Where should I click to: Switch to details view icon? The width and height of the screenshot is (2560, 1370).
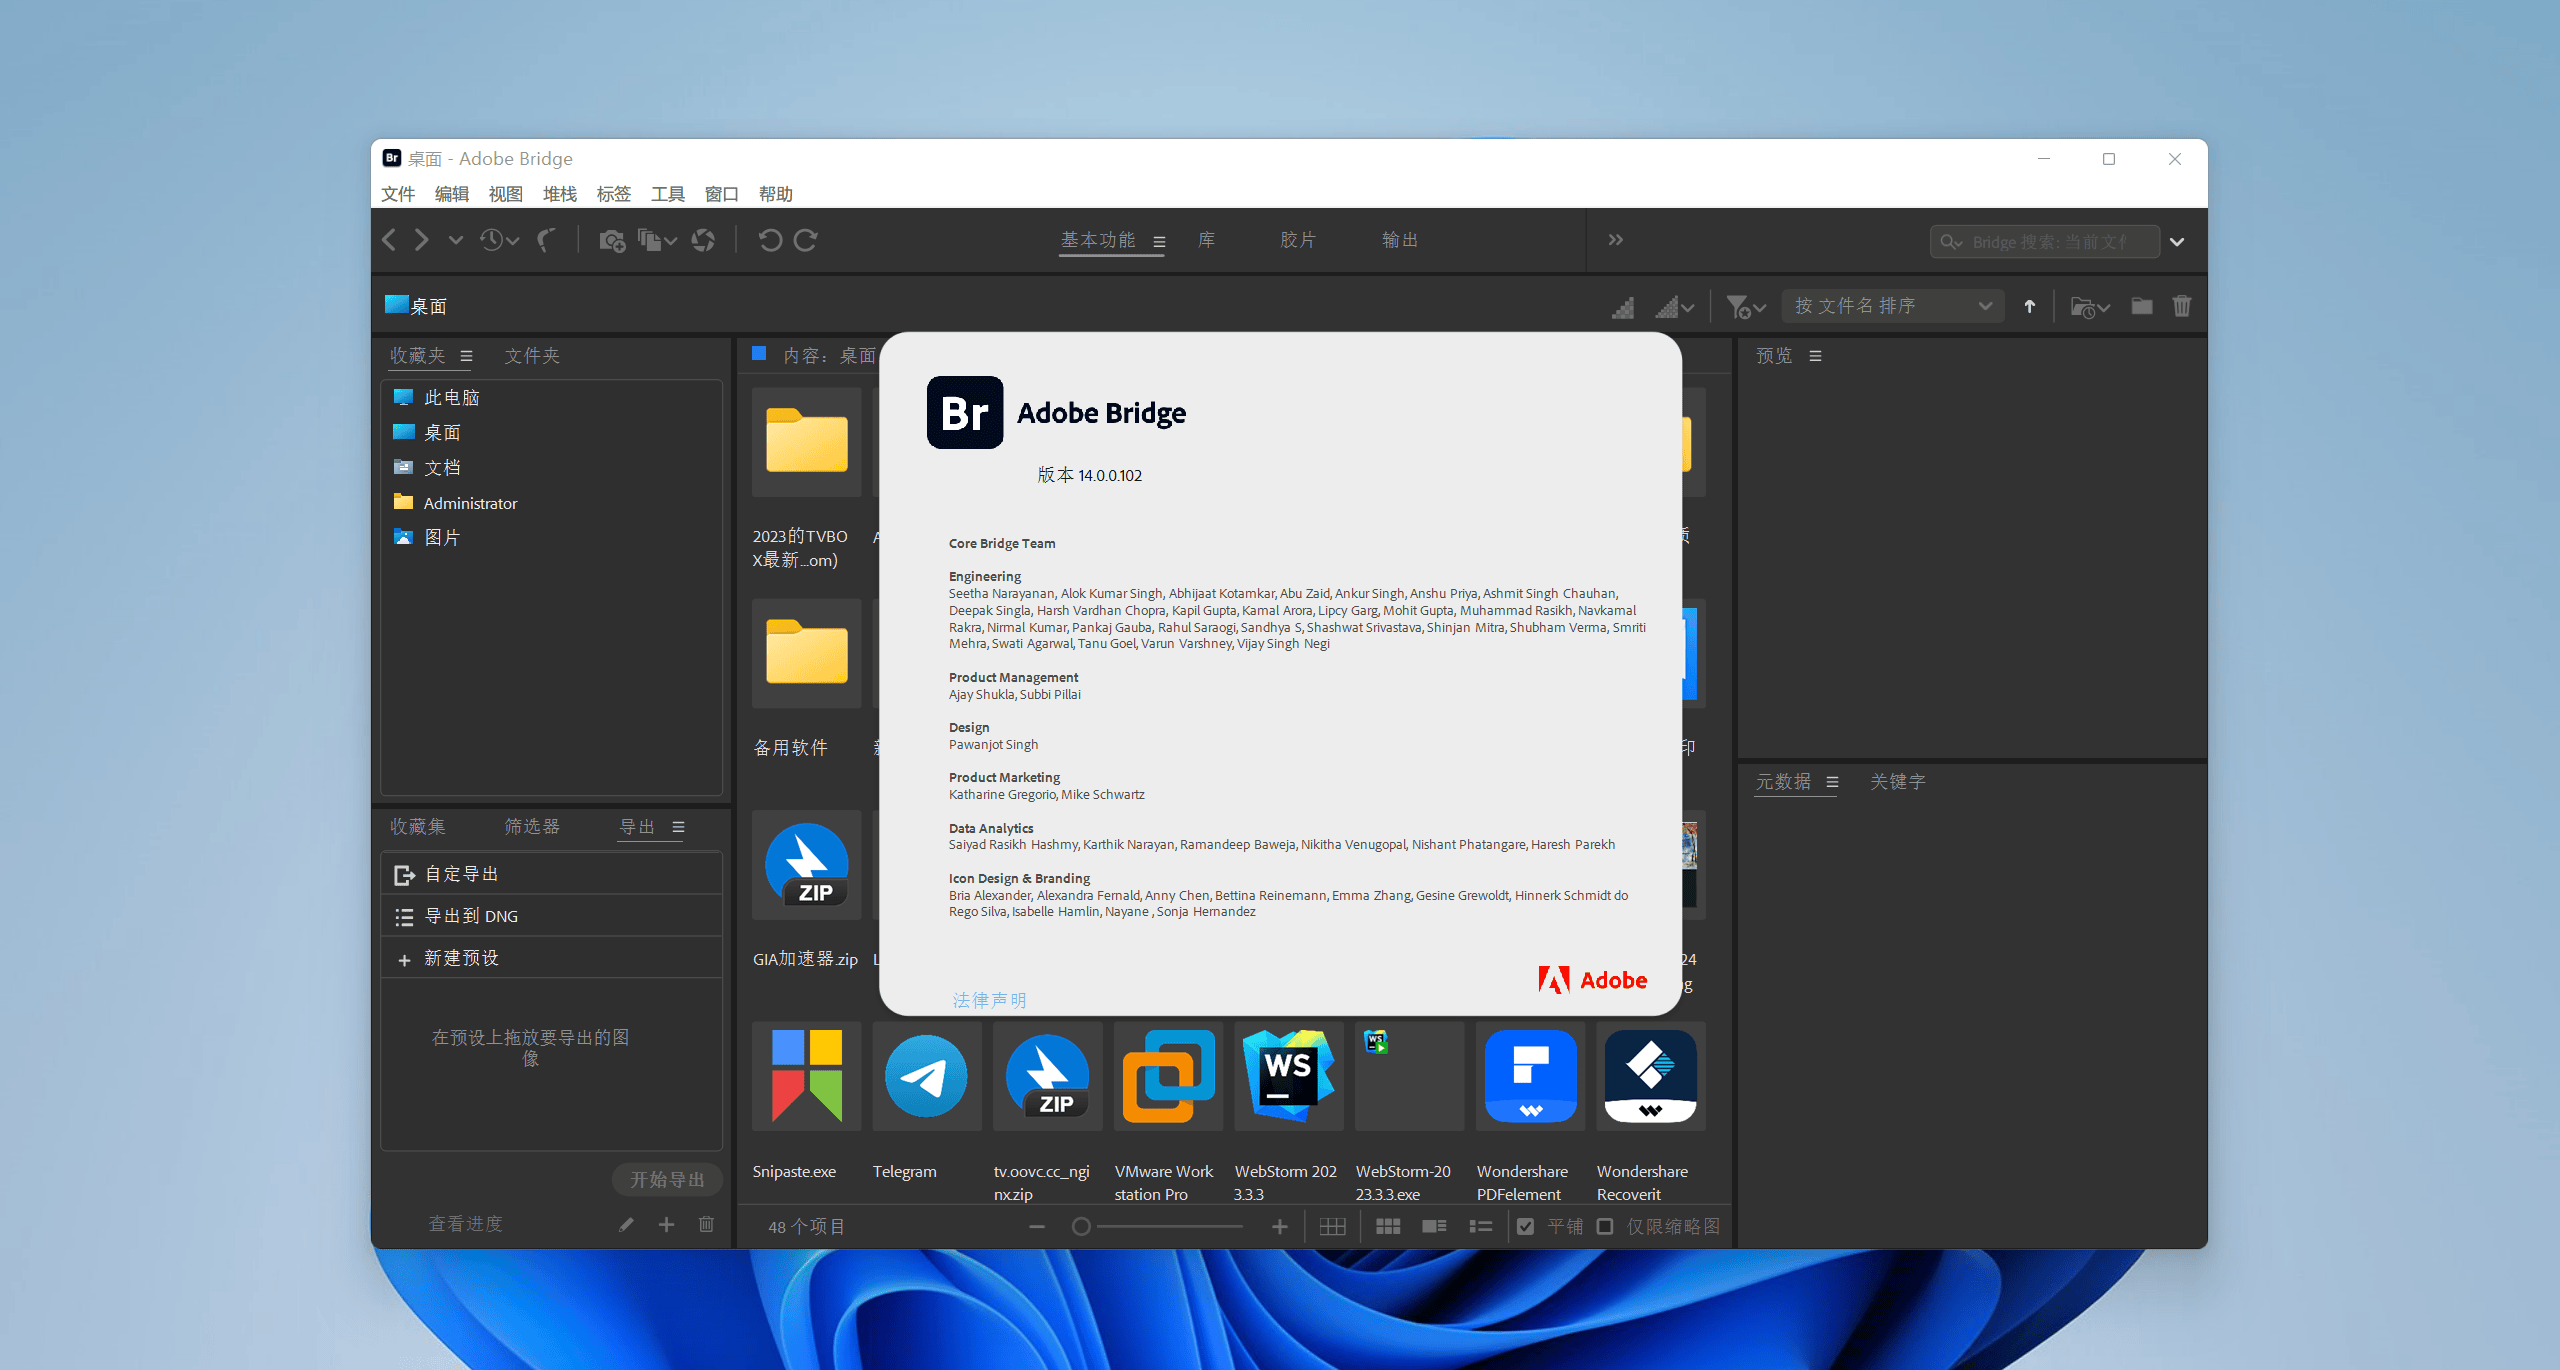pyautogui.click(x=1434, y=1227)
